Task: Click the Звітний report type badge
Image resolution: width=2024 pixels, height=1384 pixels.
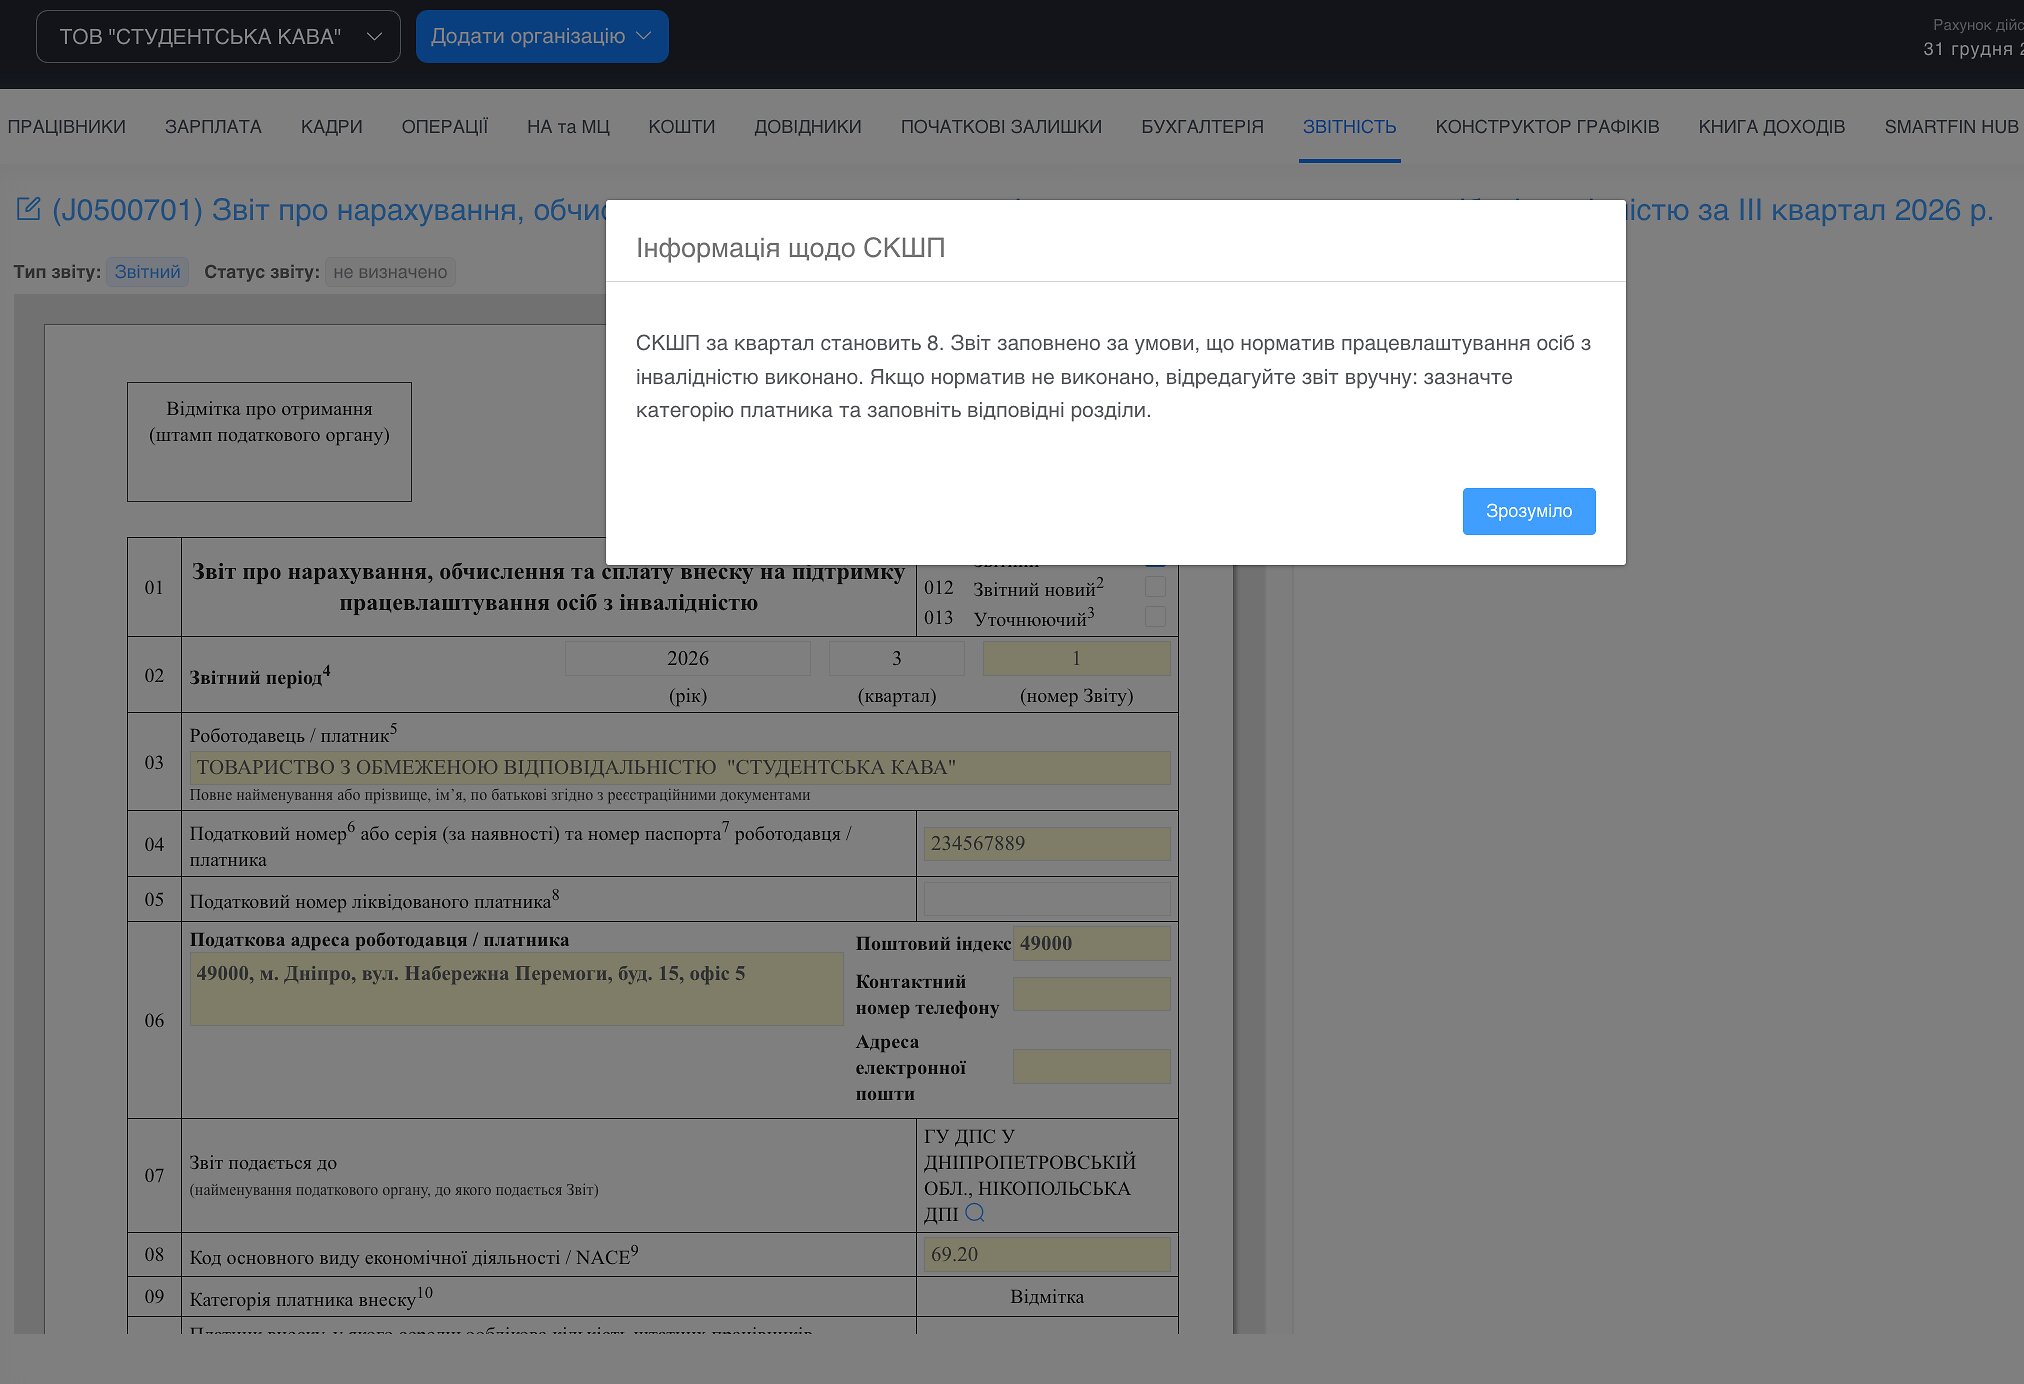Action: click(x=147, y=272)
